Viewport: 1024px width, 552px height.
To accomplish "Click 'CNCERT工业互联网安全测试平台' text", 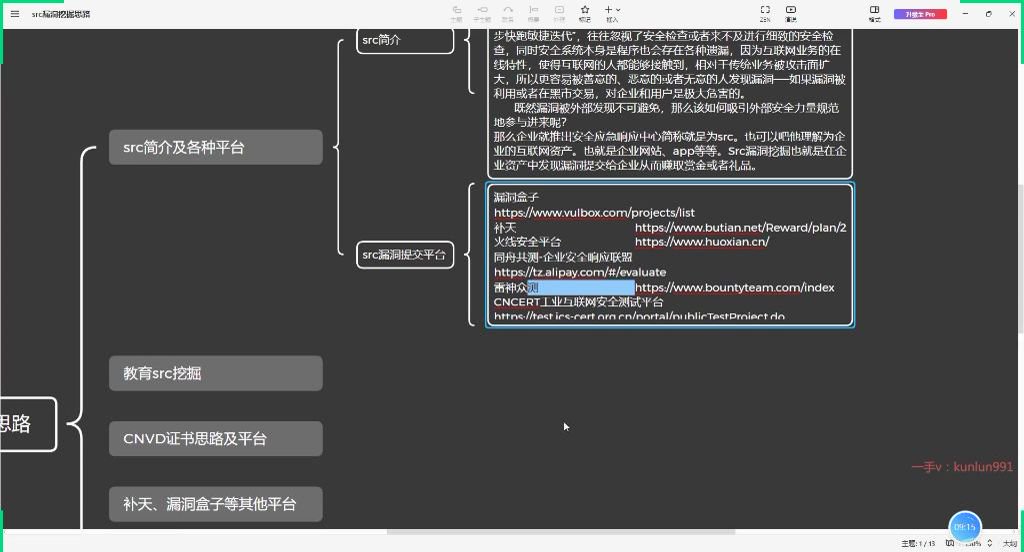I will coord(579,302).
